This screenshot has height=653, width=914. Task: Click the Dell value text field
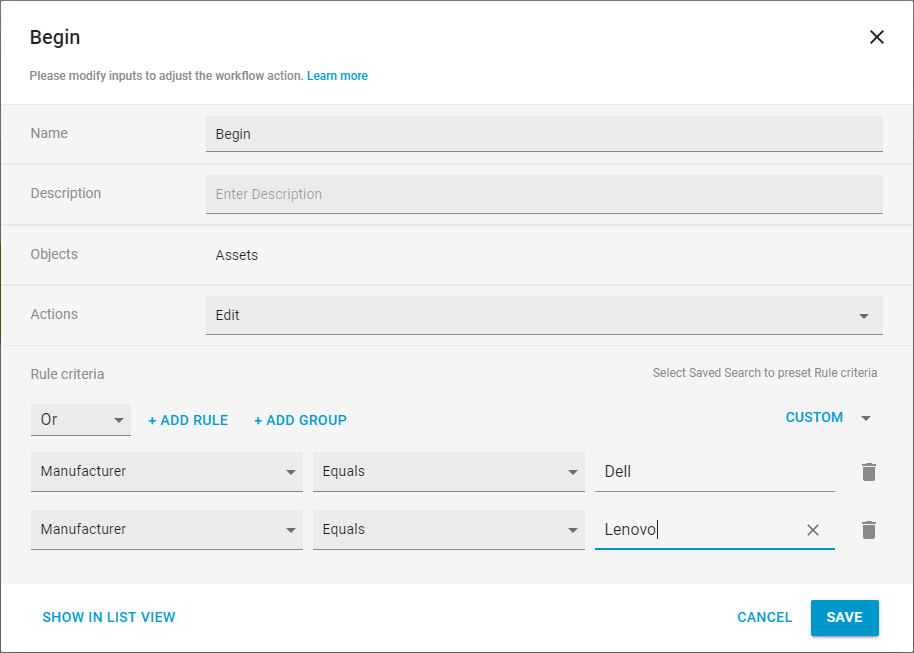pyautogui.click(x=714, y=472)
